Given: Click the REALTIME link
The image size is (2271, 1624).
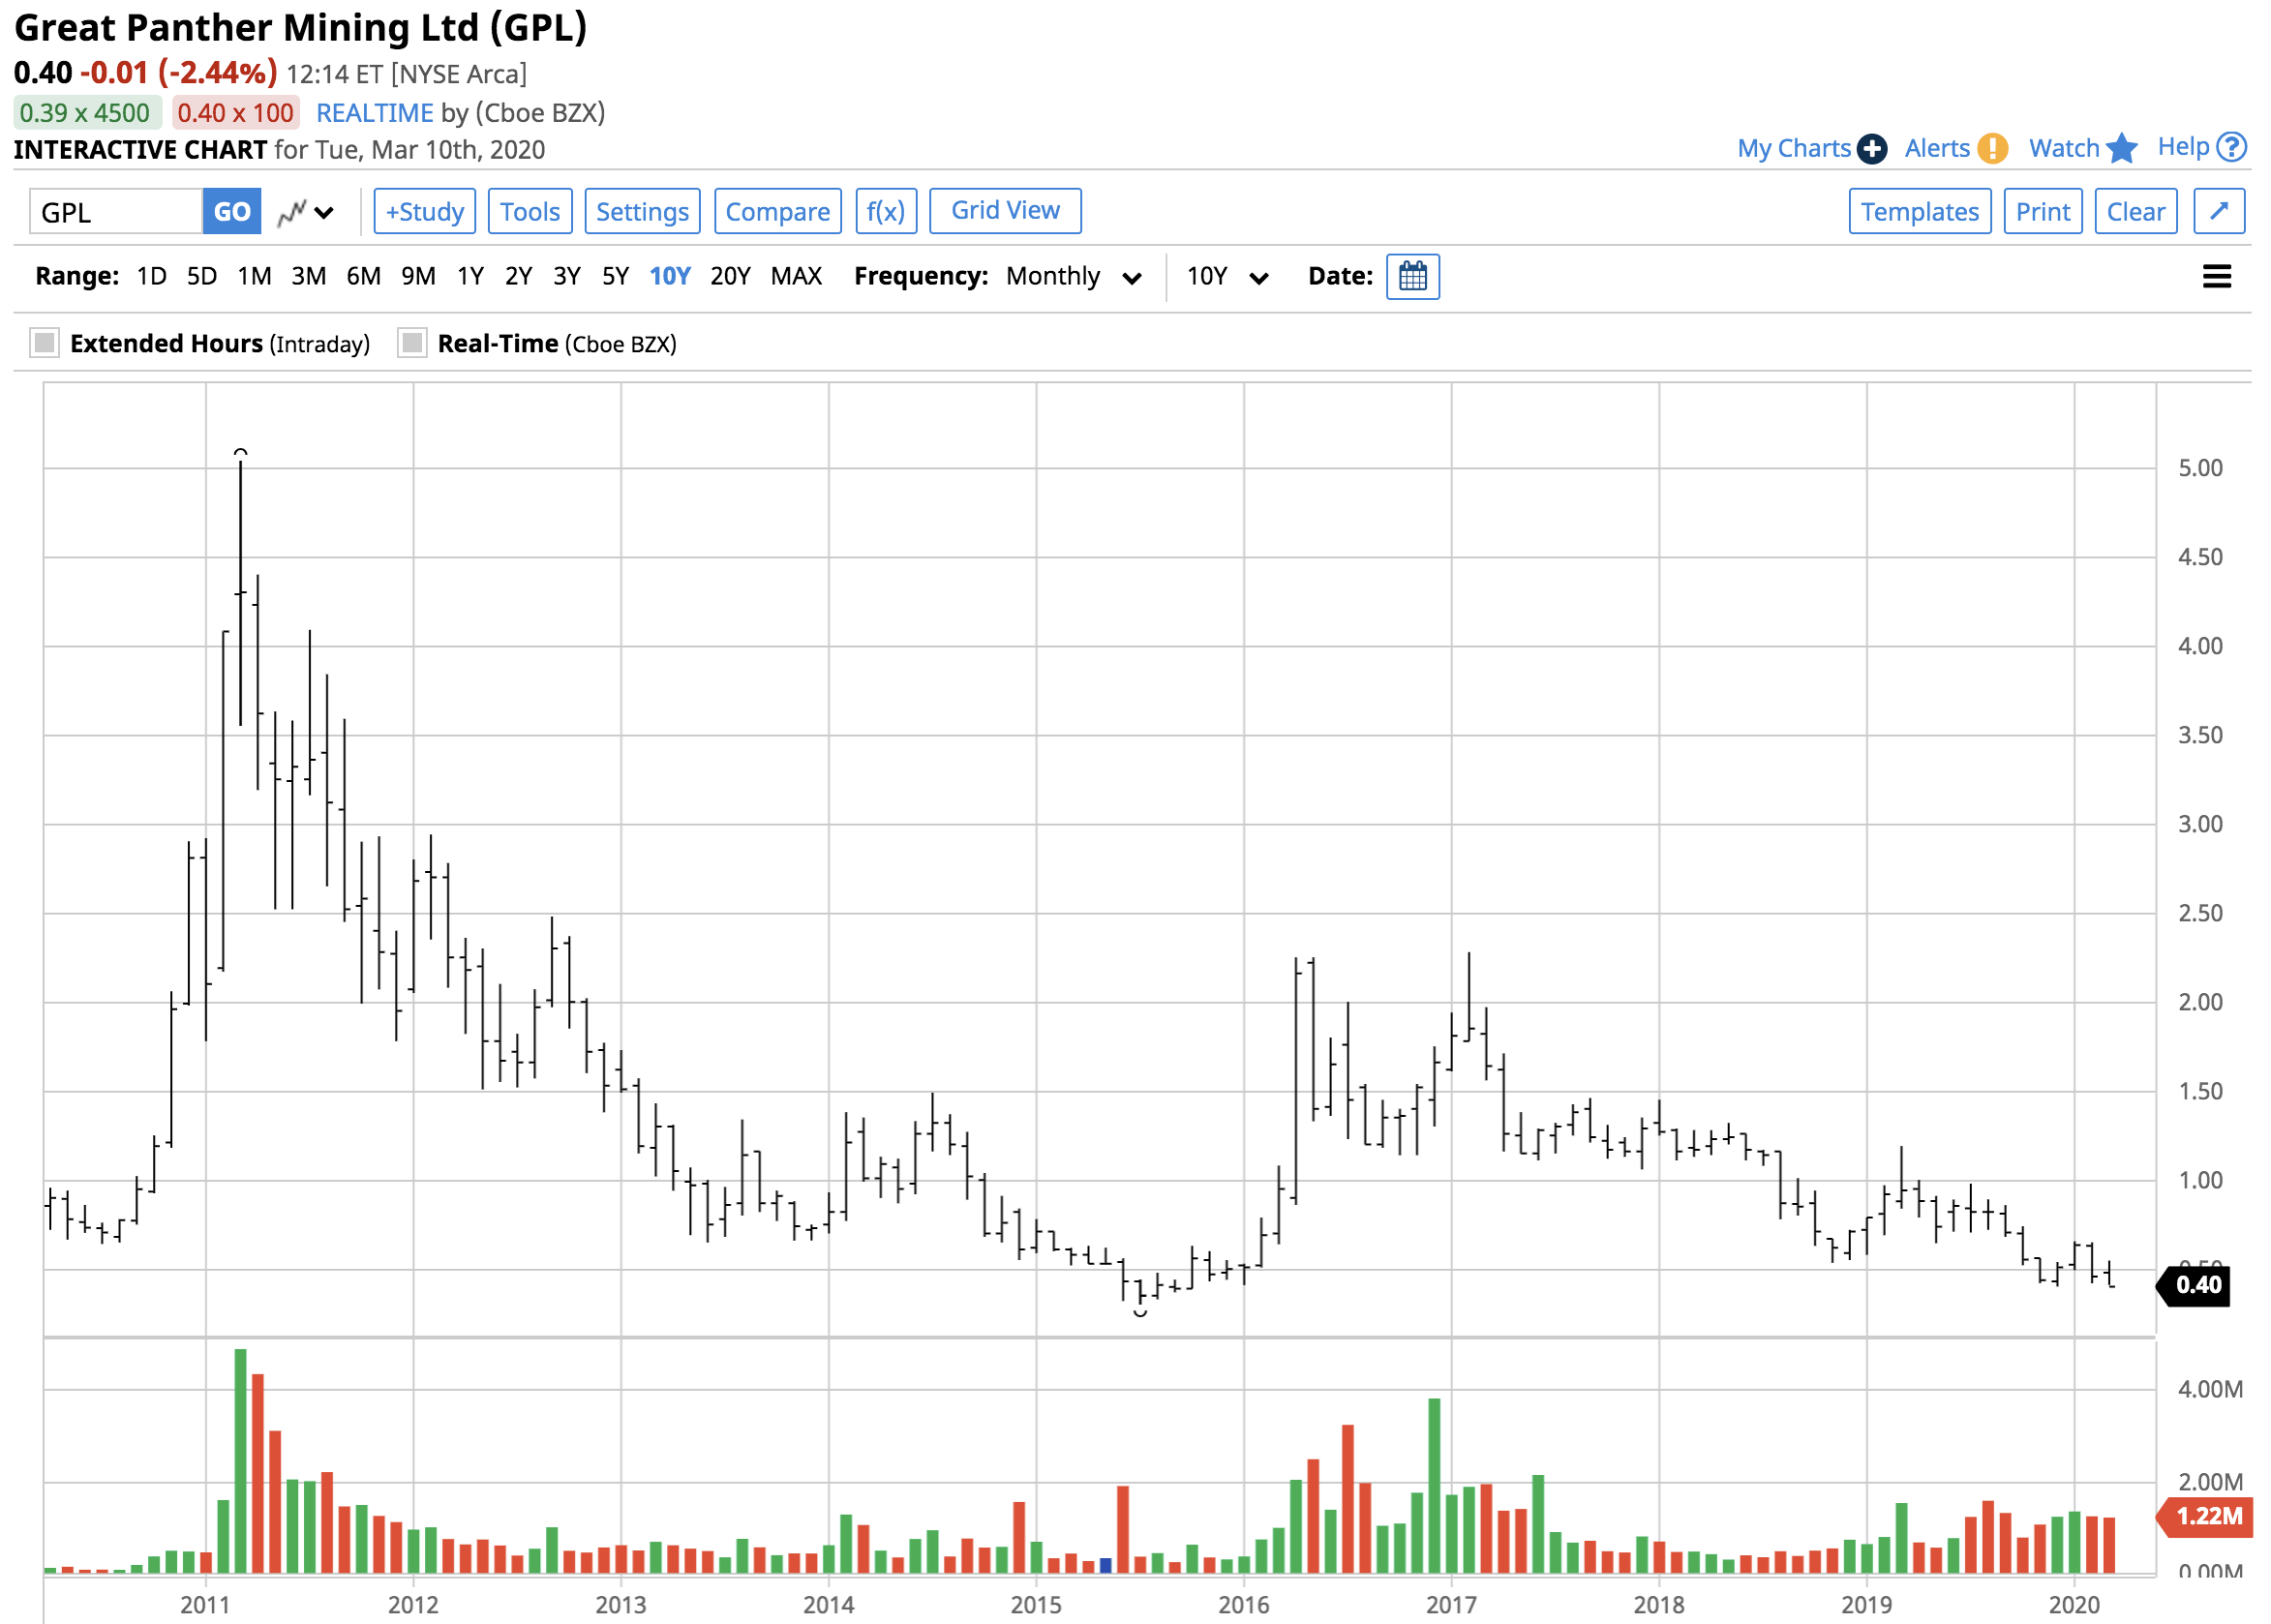Looking at the screenshot, I should (375, 113).
